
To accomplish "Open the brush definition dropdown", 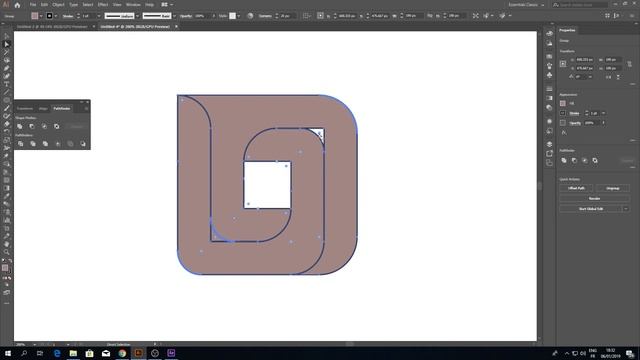I will pyautogui.click(x=174, y=16).
